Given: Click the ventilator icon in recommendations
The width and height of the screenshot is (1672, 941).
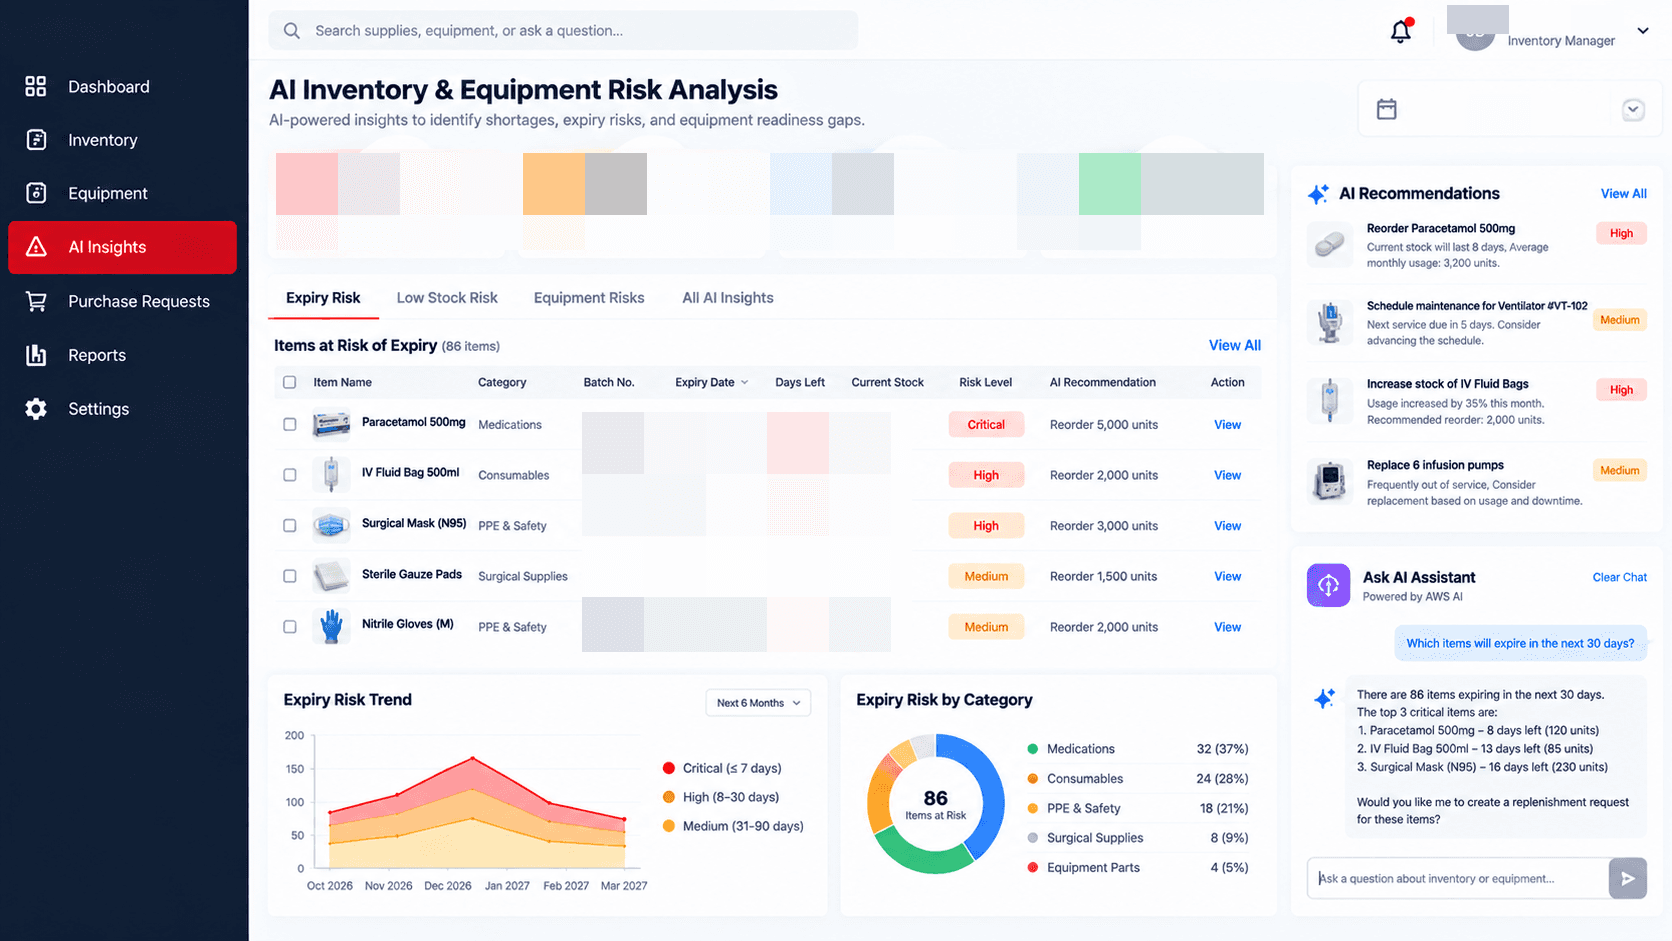Looking at the screenshot, I should (x=1330, y=322).
